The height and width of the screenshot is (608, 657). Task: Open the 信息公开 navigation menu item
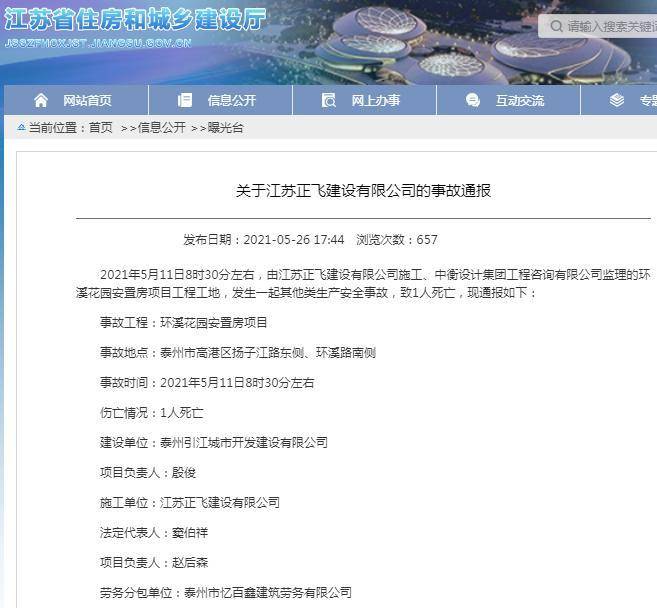[x=231, y=101]
